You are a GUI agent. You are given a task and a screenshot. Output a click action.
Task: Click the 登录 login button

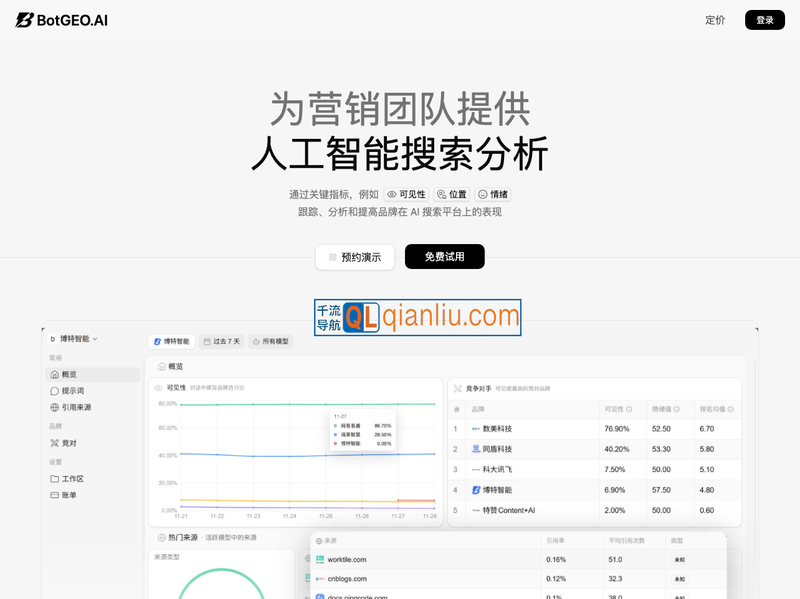click(x=765, y=20)
